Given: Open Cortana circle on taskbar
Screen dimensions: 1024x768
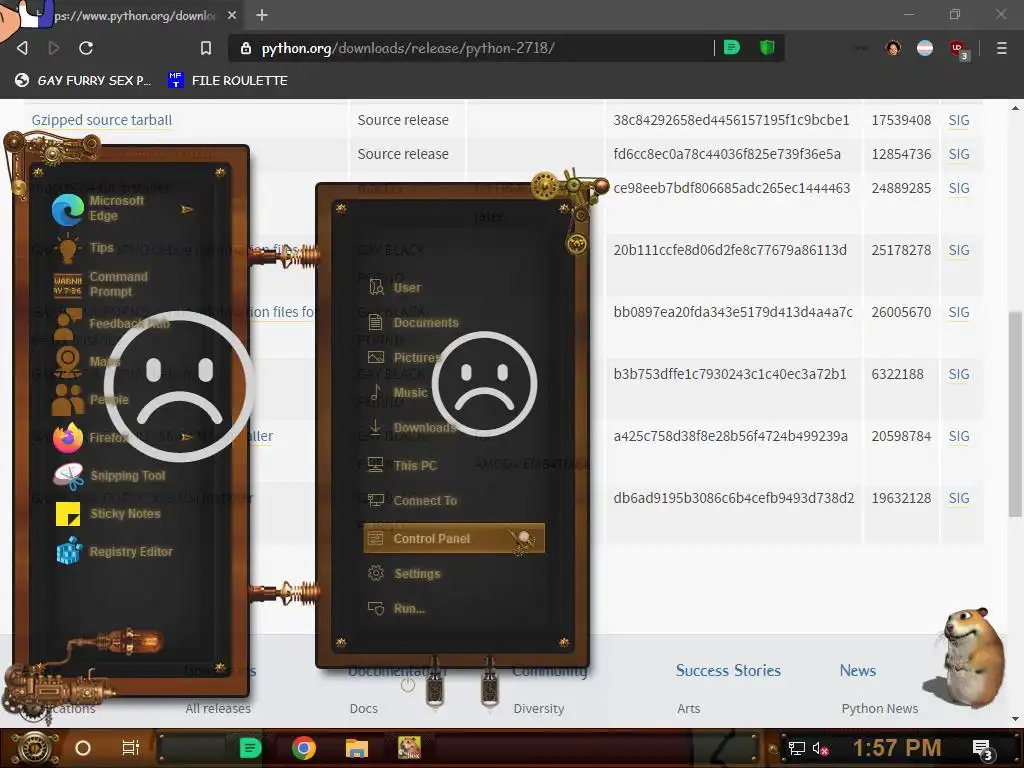Looking at the screenshot, I should [83, 748].
